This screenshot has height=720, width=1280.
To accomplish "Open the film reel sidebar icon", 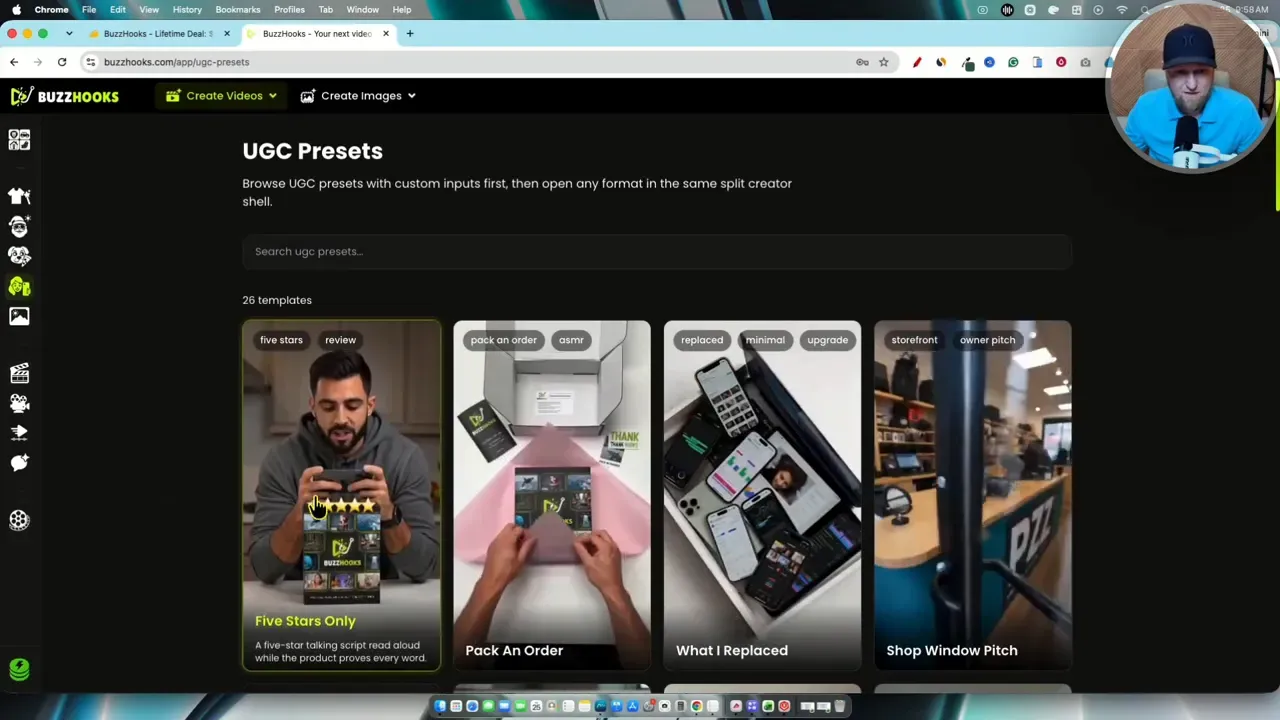I will click(19, 520).
